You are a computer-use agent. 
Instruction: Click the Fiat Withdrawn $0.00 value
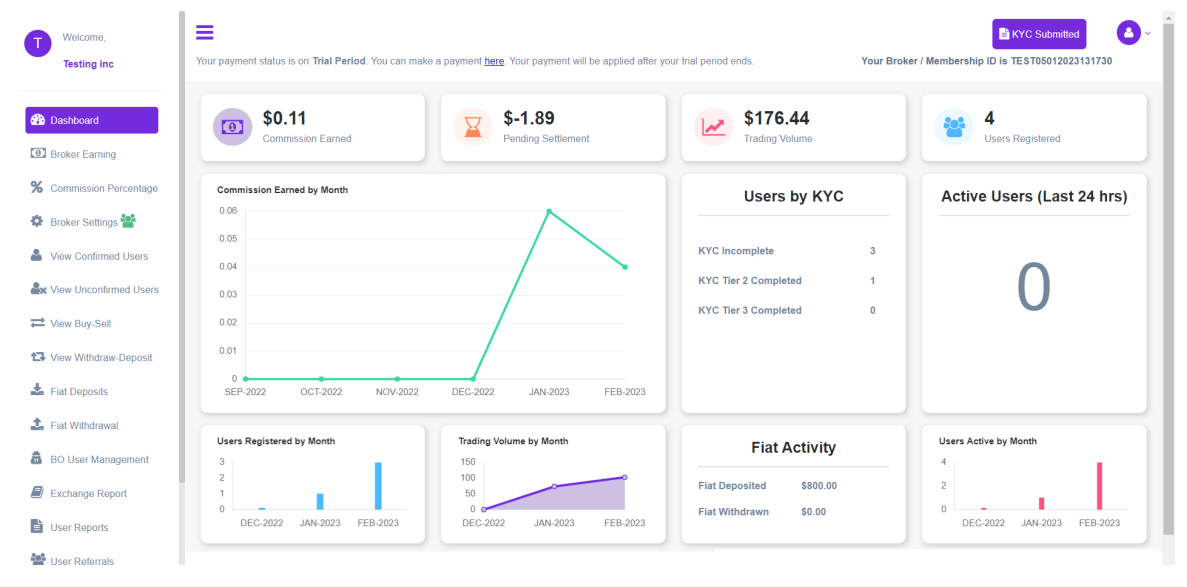click(x=814, y=511)
